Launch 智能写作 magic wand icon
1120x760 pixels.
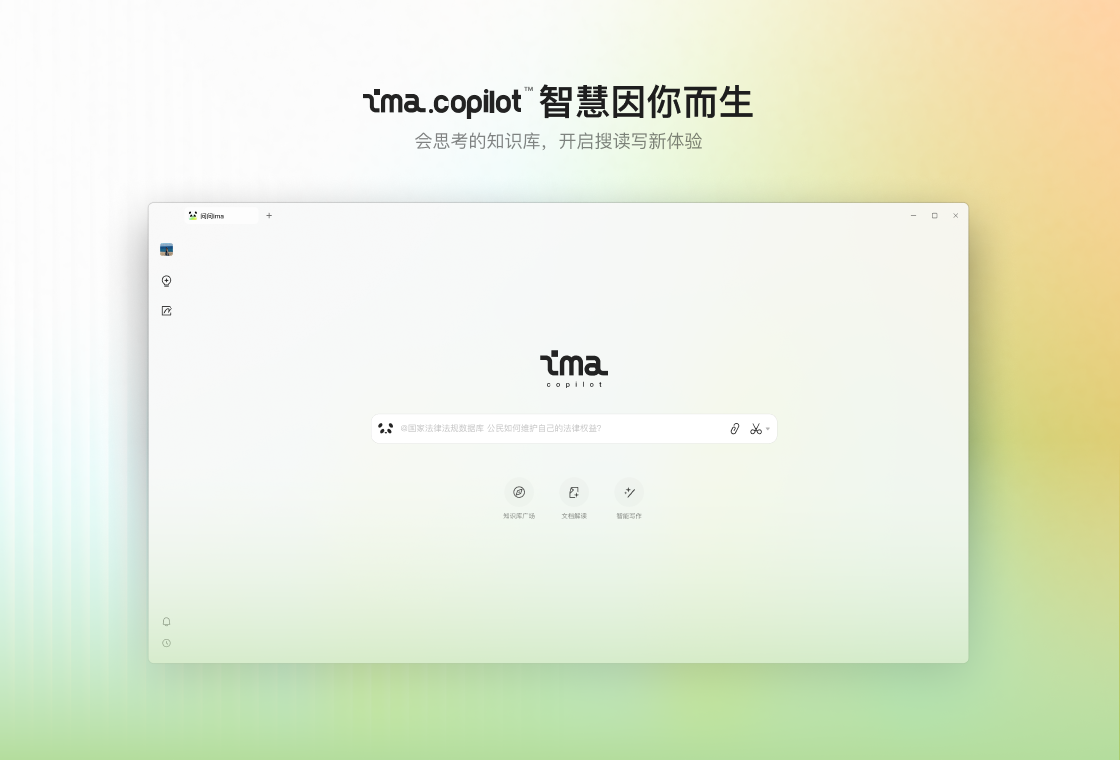click(x=629, y=492)
